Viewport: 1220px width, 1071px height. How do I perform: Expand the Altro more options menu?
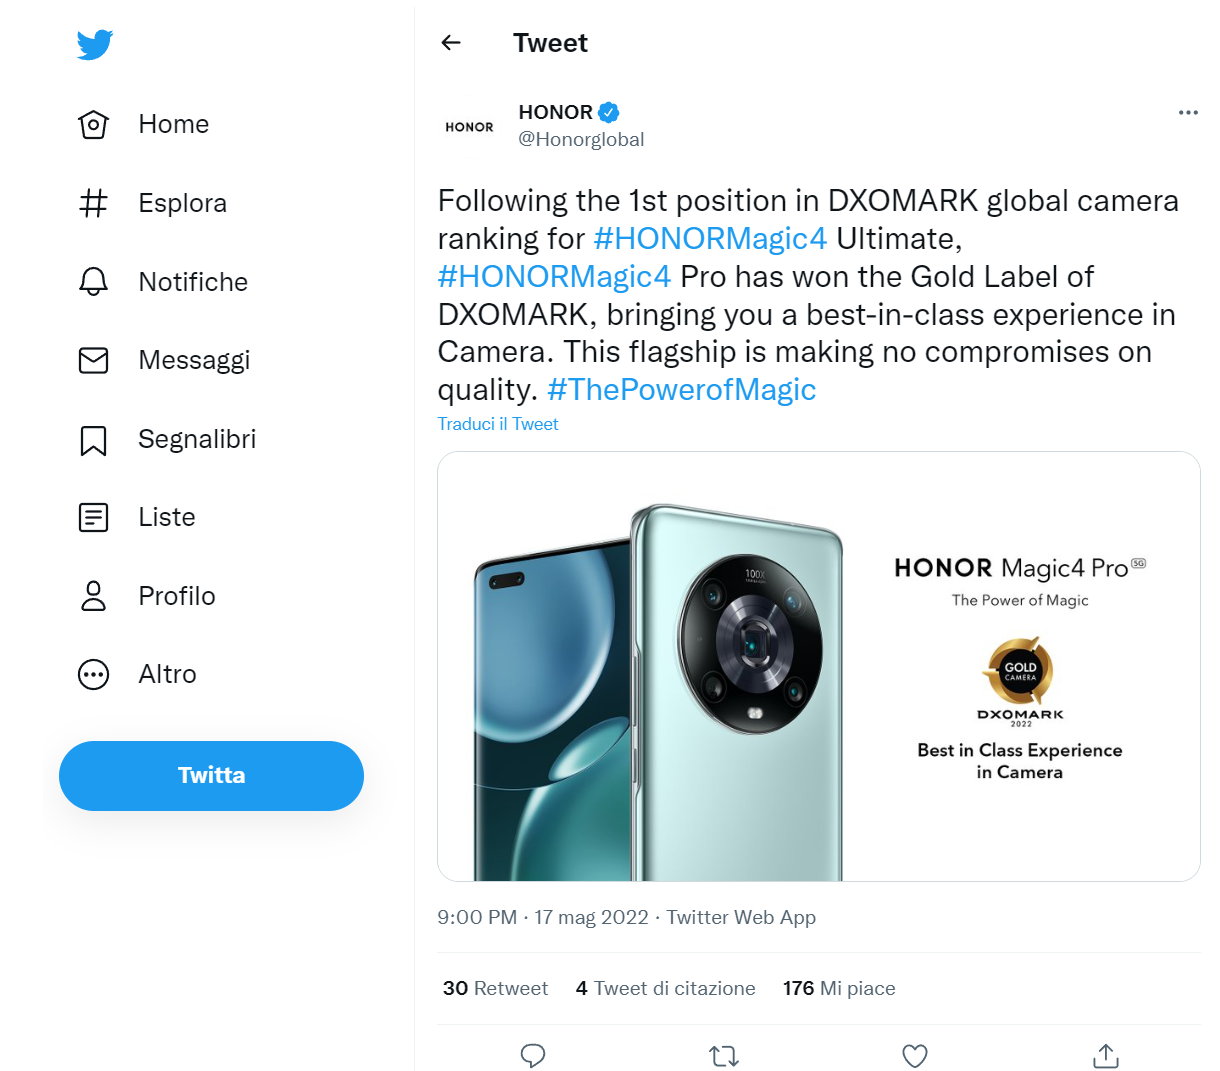pos(166,675)
